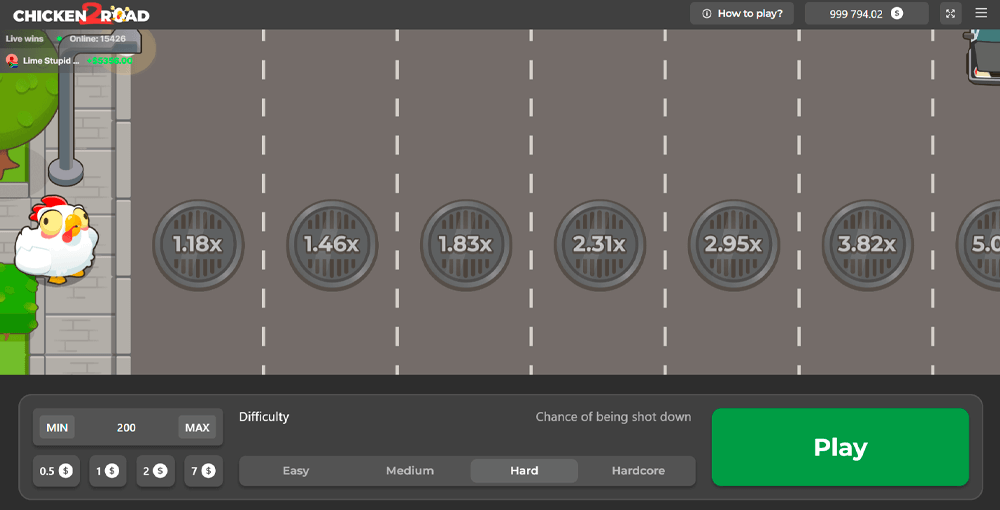Open the How to play? guide
This screenshot has width=1000, height=510.
[742, 14]
